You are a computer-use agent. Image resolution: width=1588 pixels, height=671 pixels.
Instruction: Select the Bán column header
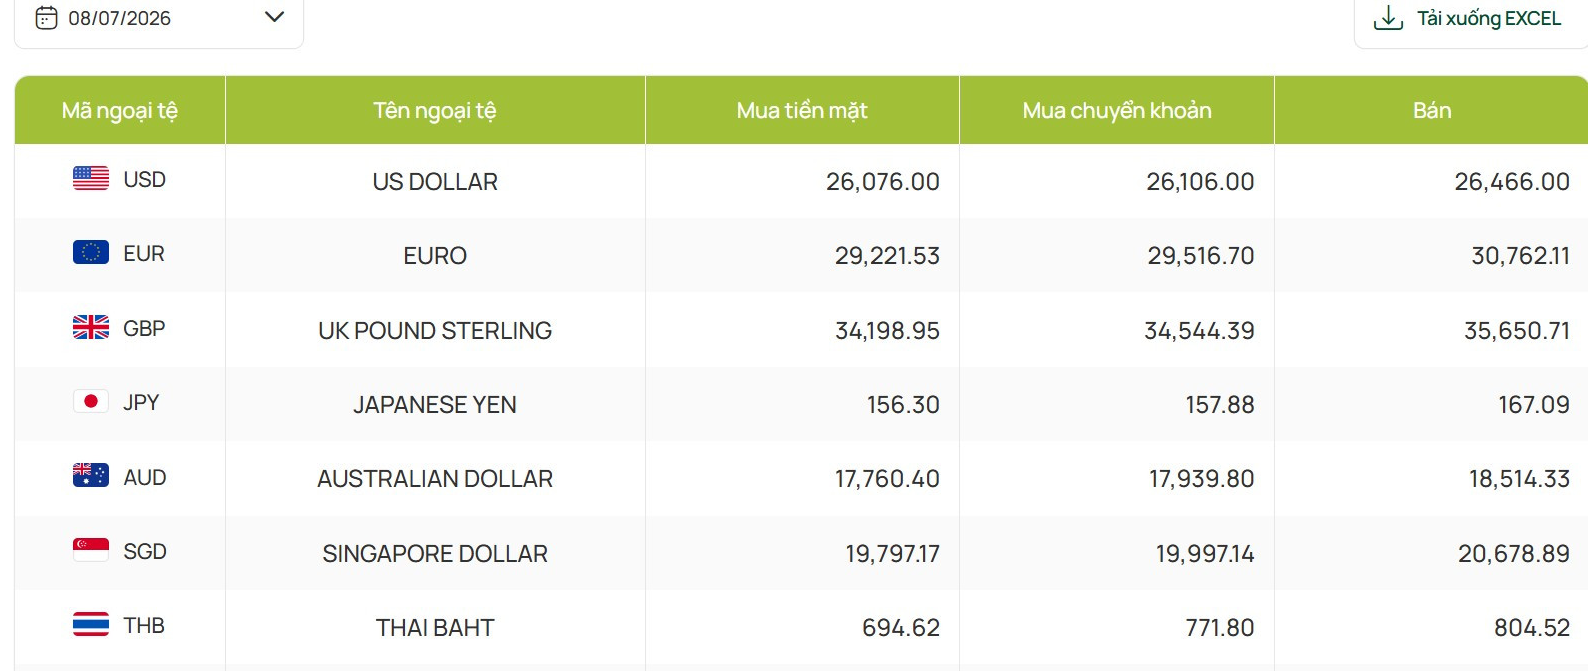1432,110
